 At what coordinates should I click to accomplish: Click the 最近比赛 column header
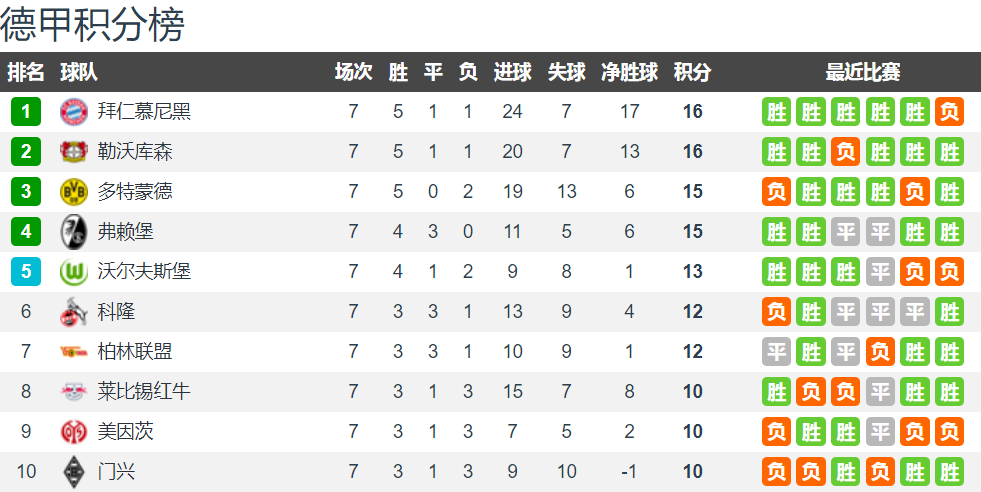[863, 72]
